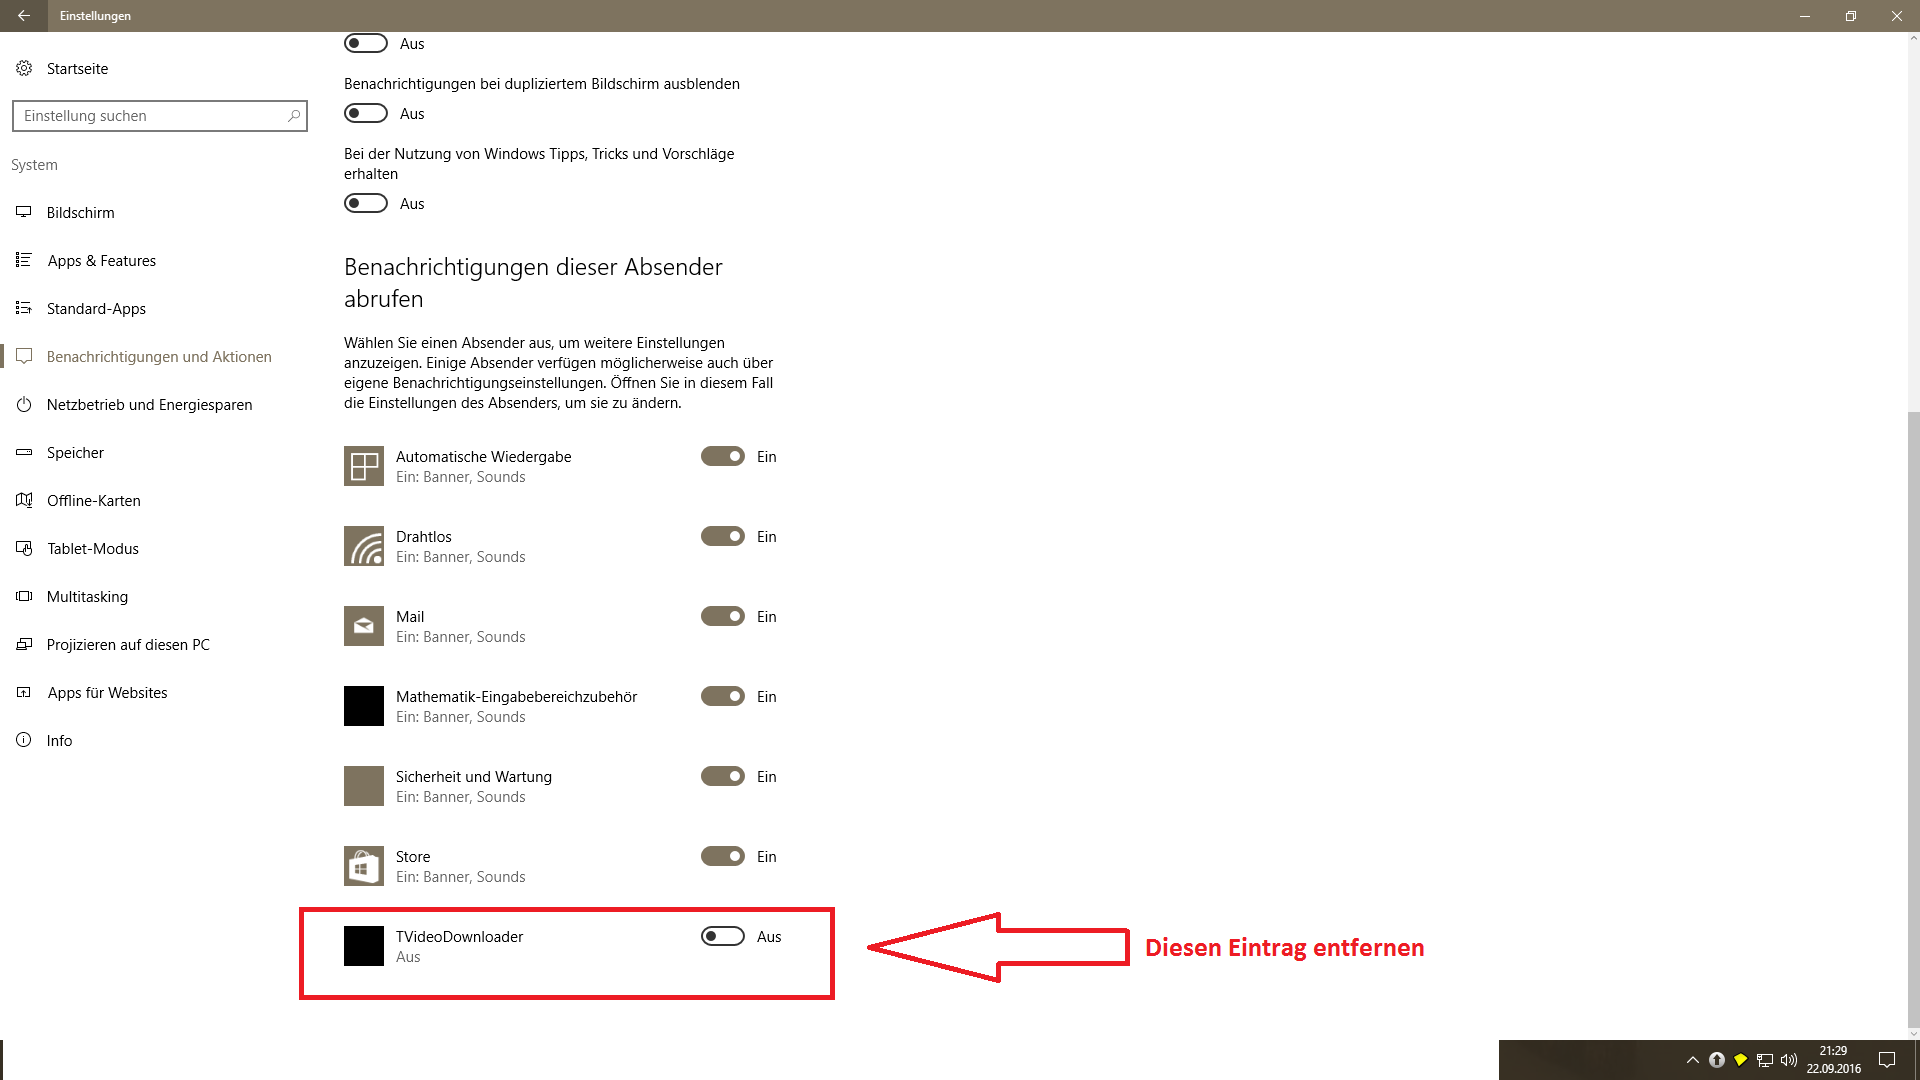Click the Store shopping bag icon
Viewport: 1920px width, 1080px height.
coord(363,866)
